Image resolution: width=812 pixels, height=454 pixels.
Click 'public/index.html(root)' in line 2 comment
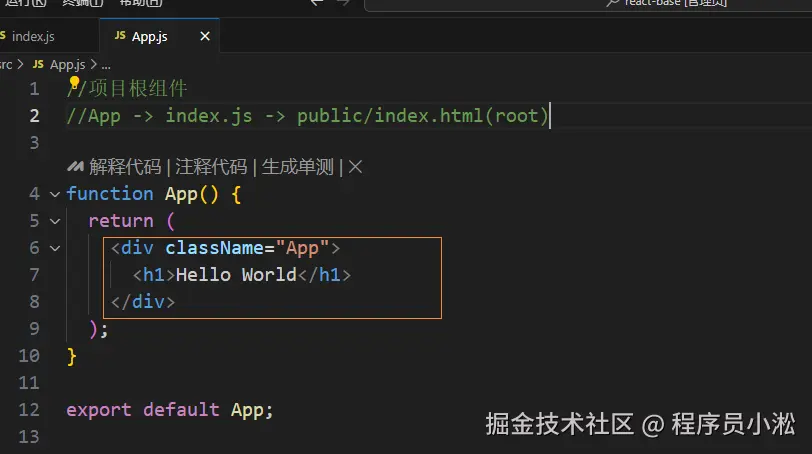[x=422, y=115]
